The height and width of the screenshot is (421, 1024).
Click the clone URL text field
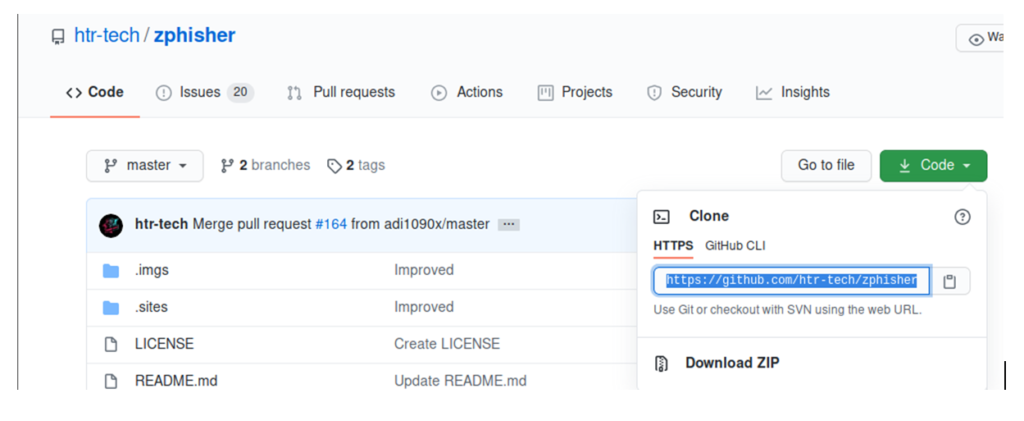pos(791,281)
